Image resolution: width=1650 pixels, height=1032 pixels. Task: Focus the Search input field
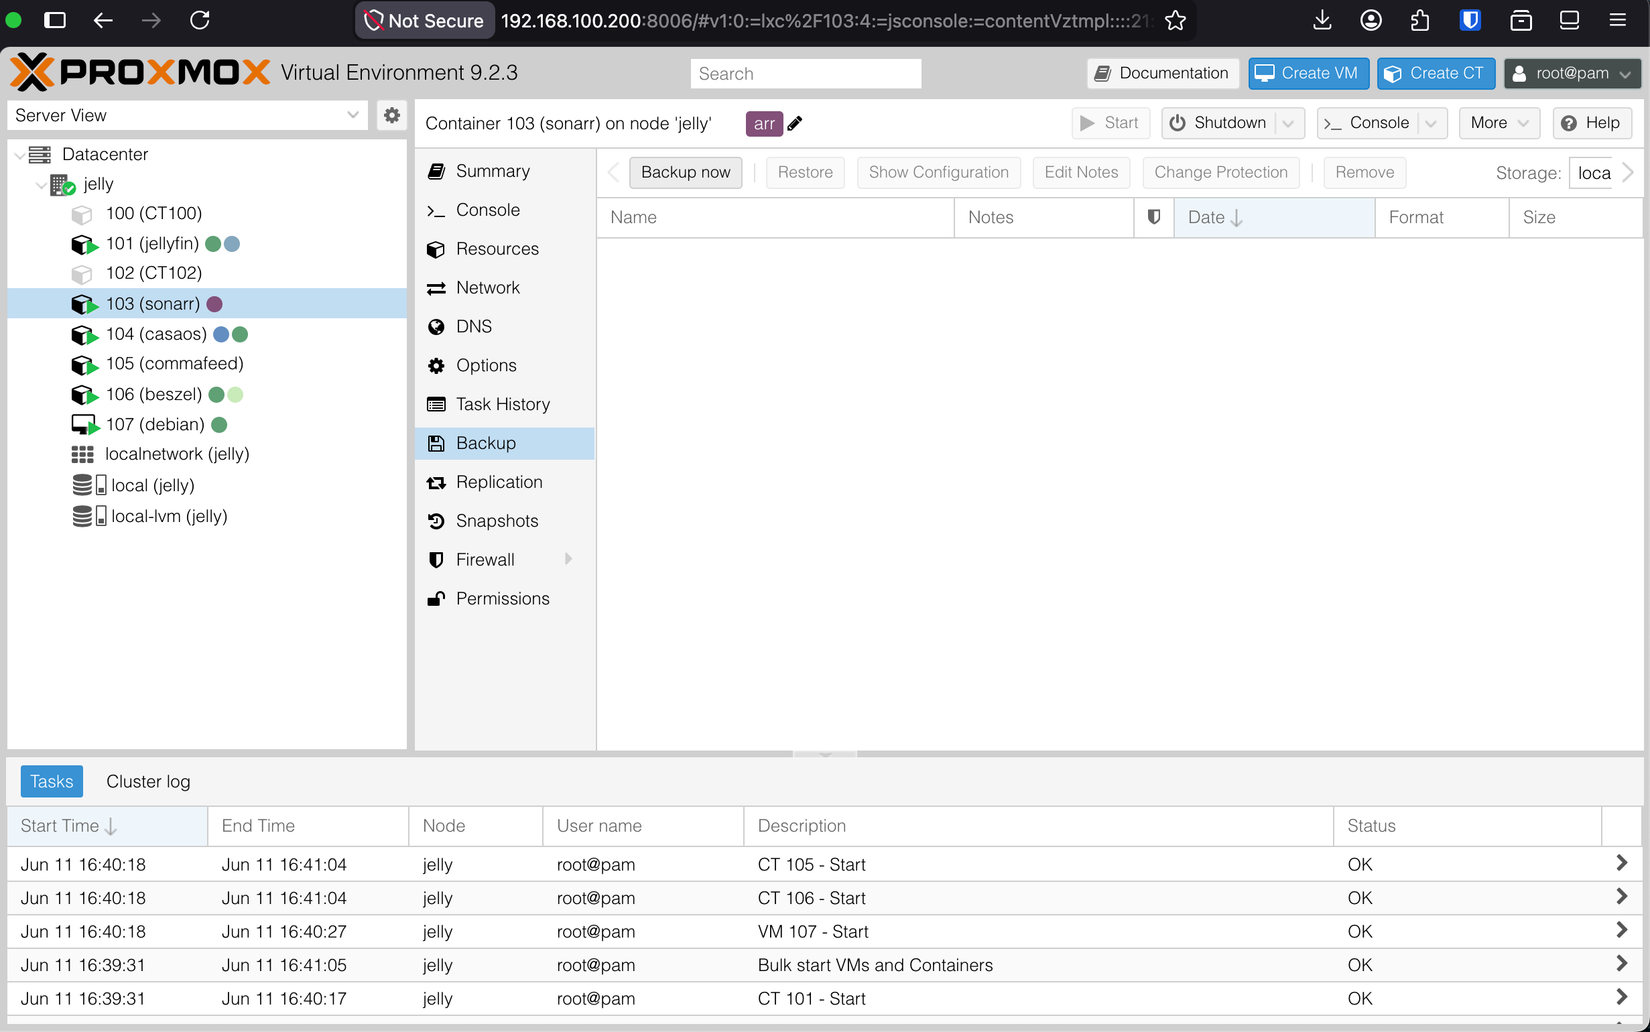point(805,74)
